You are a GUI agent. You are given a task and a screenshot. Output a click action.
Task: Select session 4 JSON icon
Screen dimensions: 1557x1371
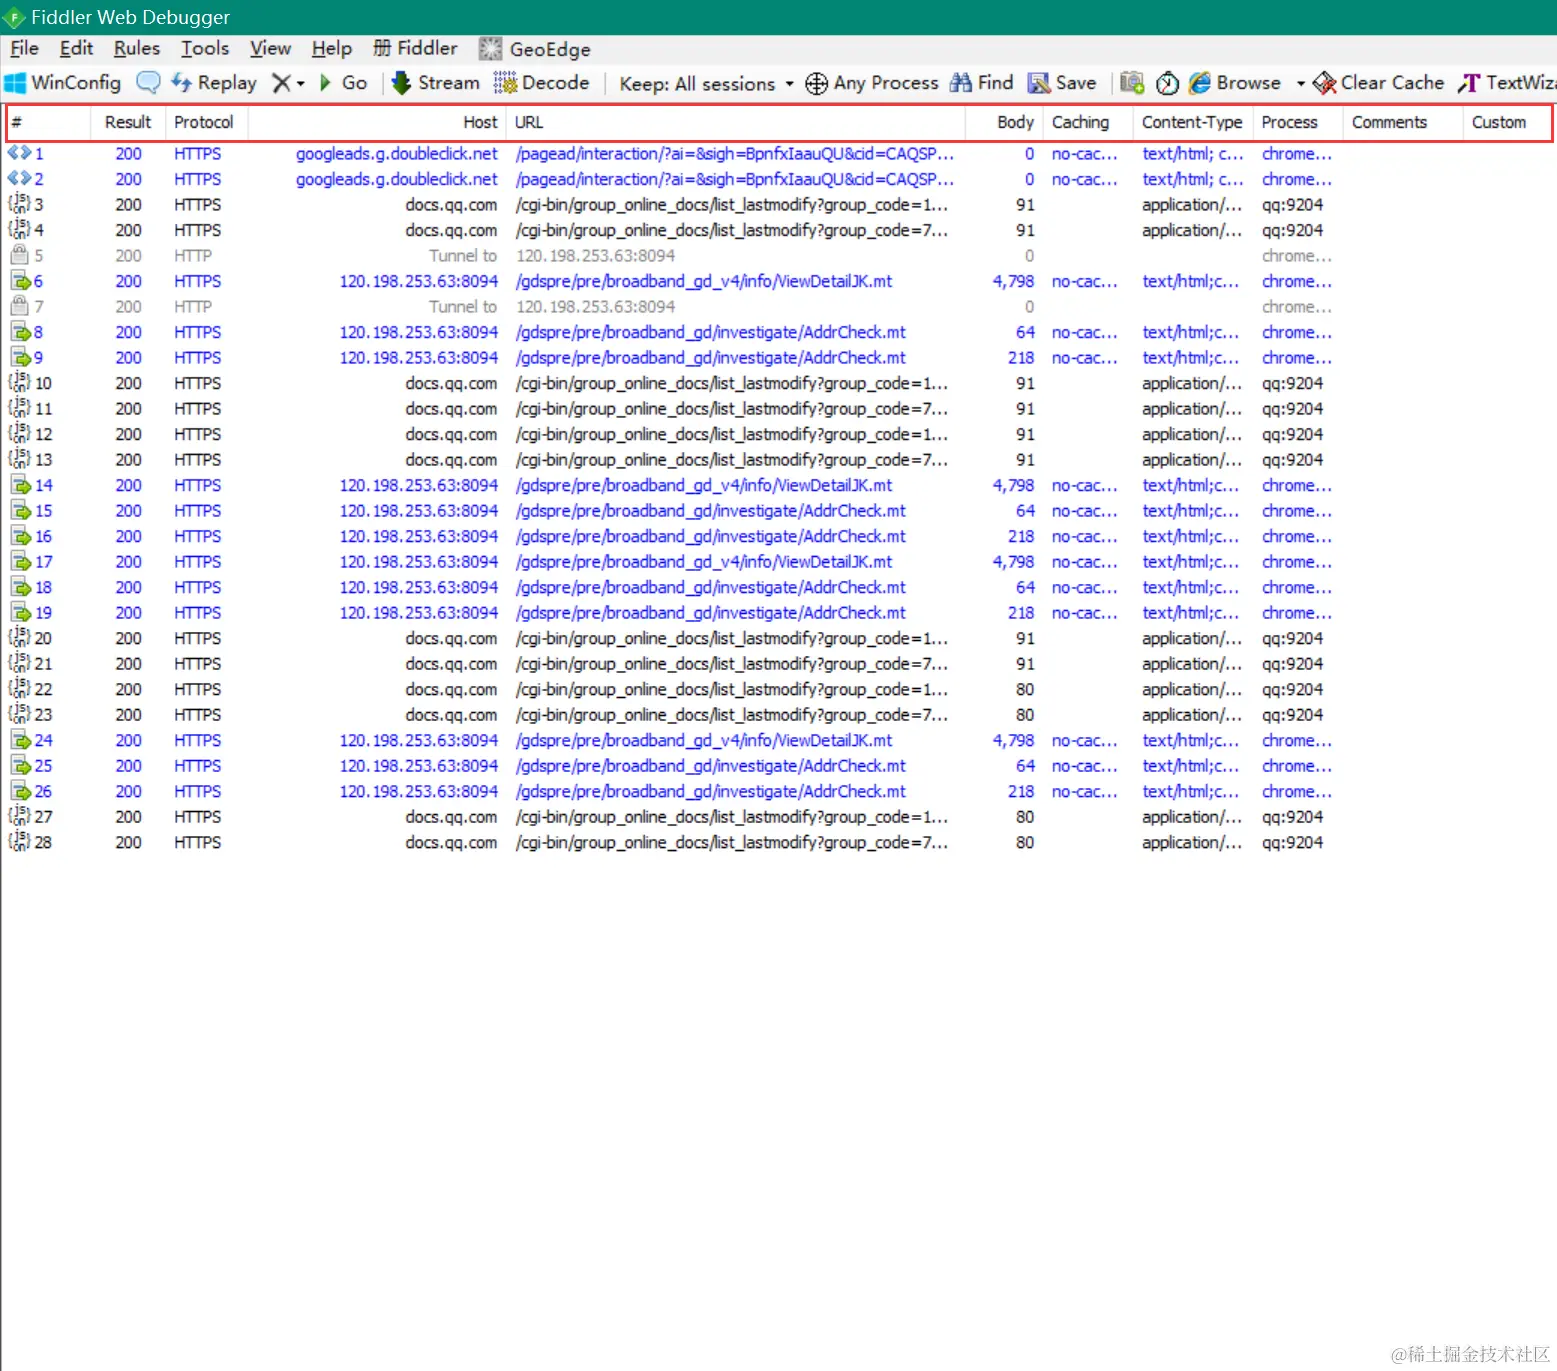[19, 230]
